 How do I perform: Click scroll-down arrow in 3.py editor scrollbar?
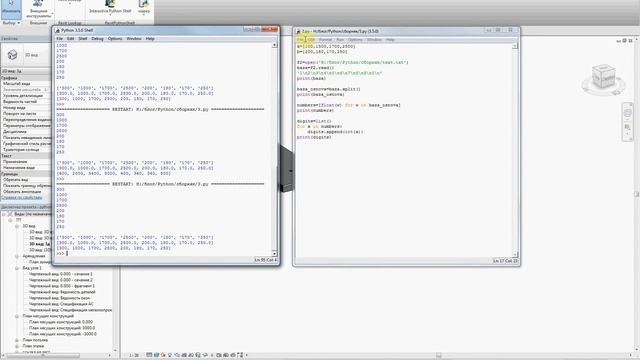[x=515, y=254]
